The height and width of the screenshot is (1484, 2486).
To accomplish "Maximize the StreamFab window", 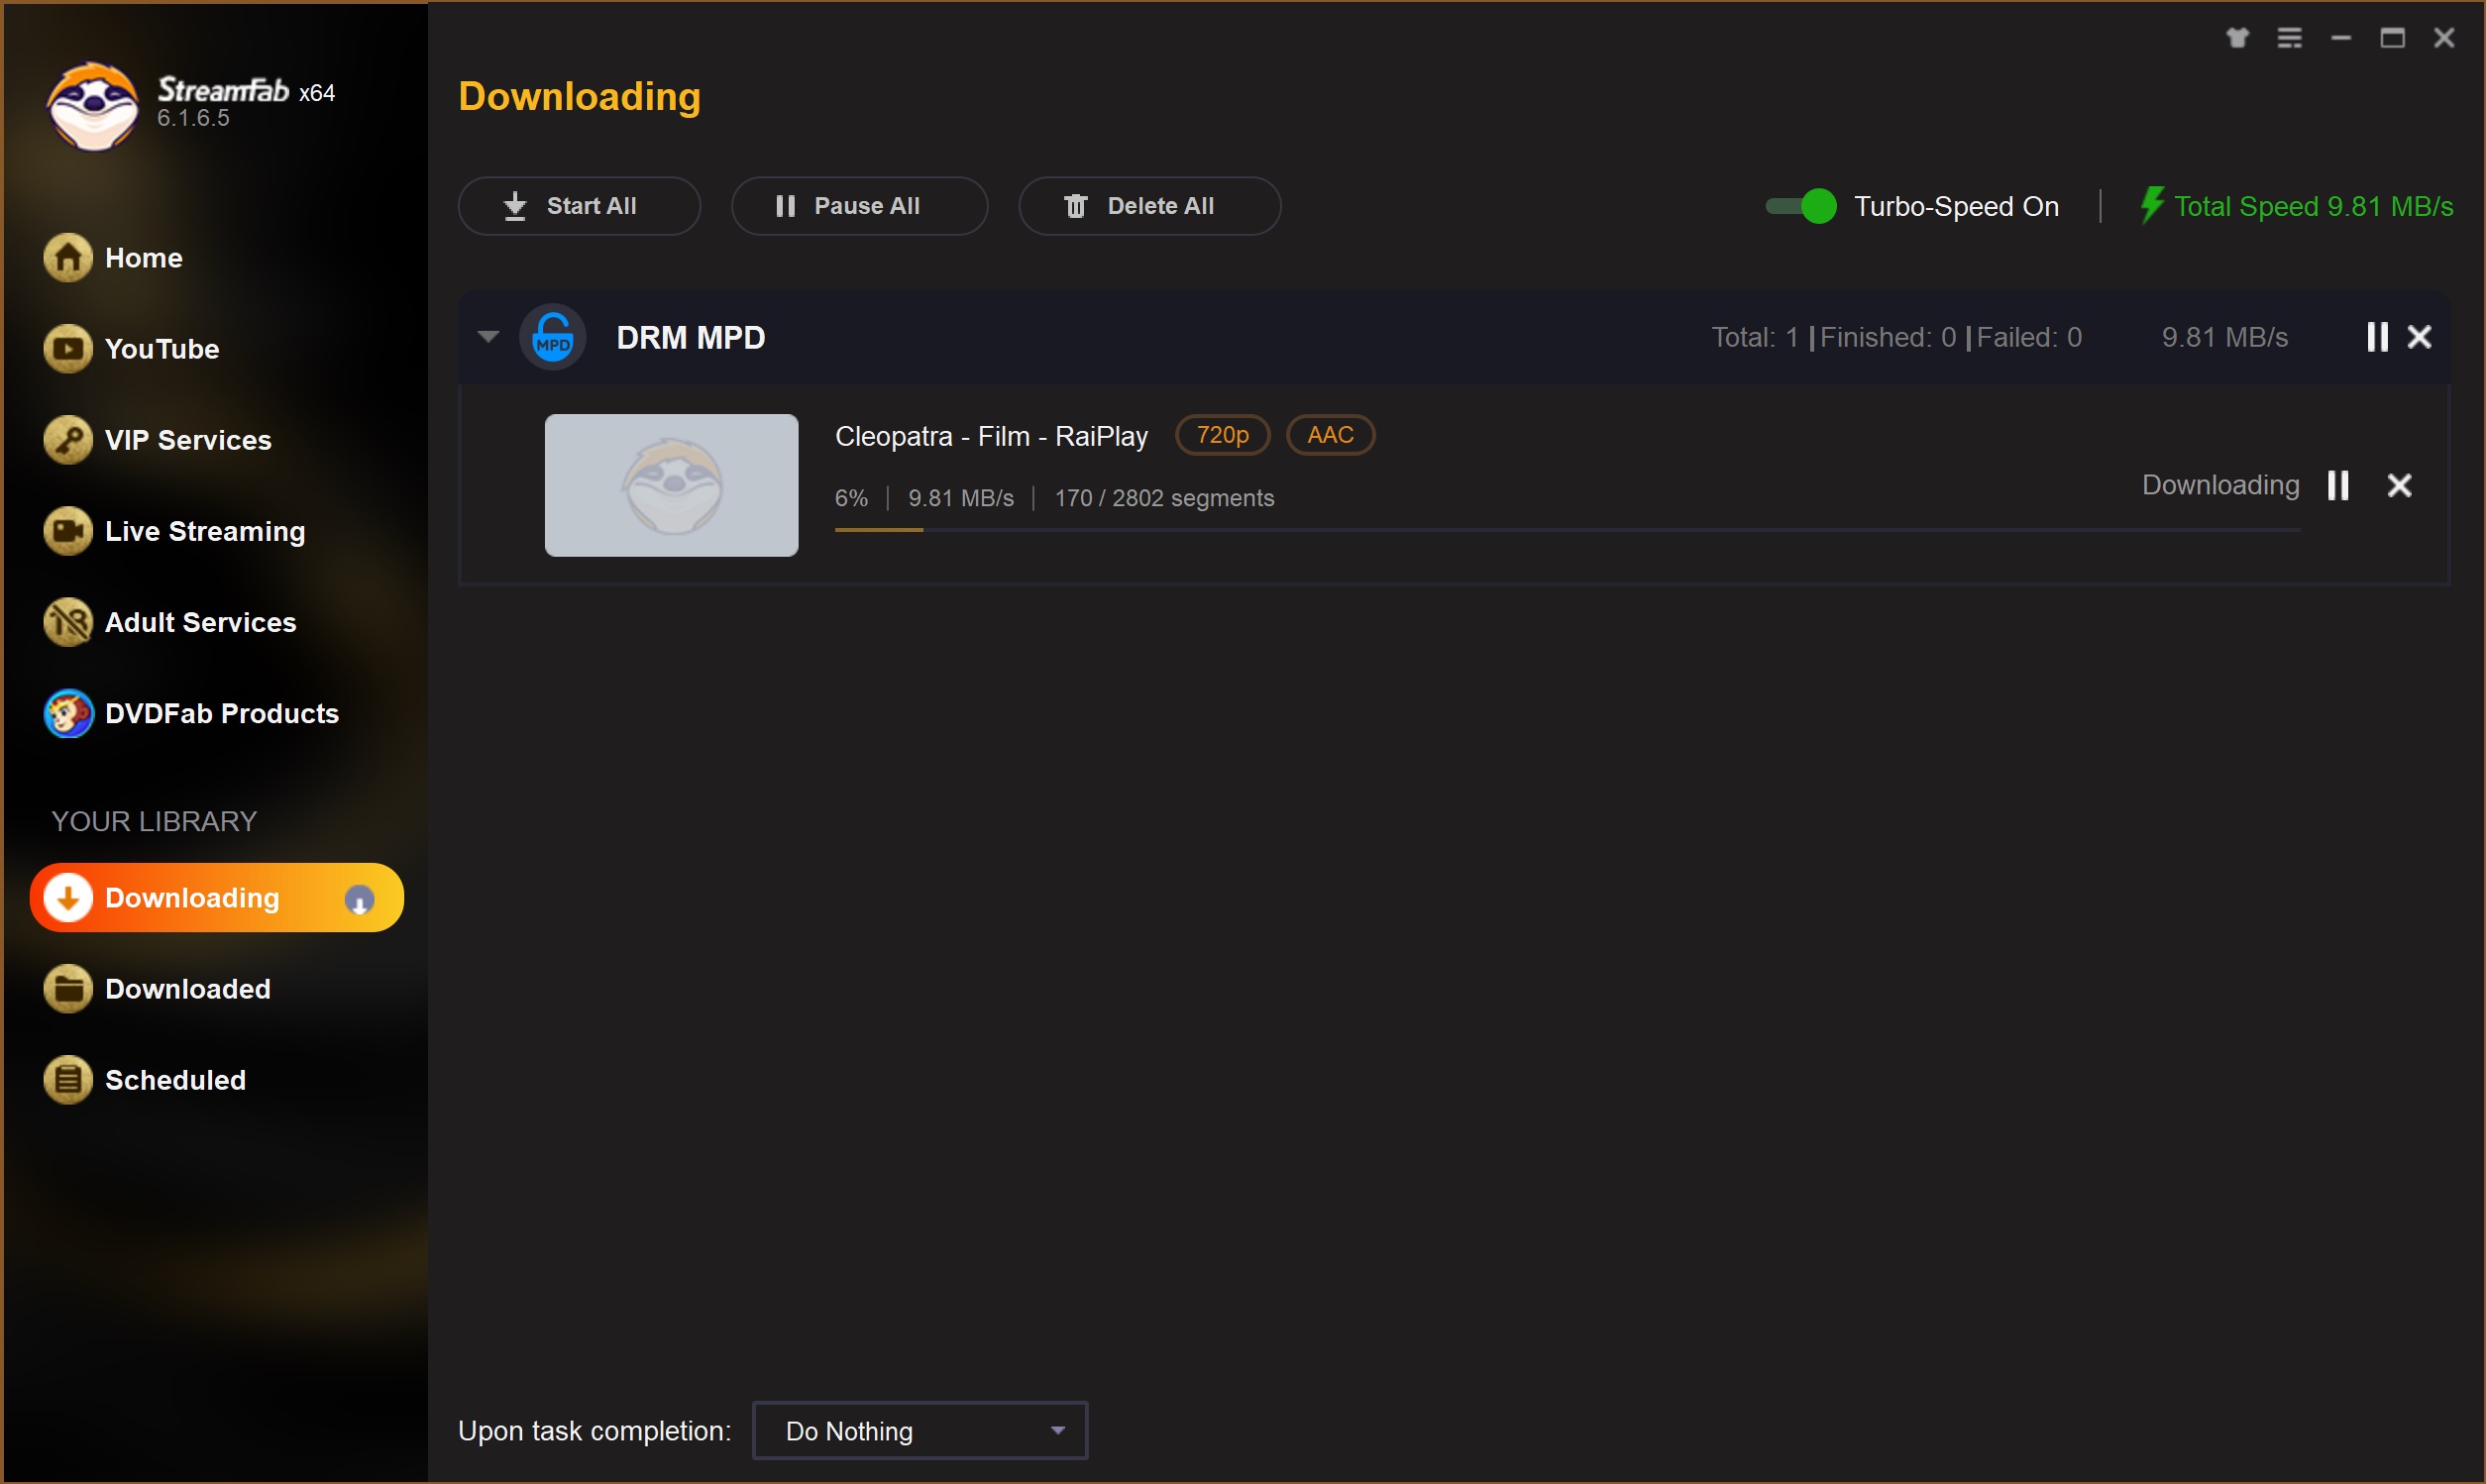I will pyautogui.click(x=2392, y=38).
